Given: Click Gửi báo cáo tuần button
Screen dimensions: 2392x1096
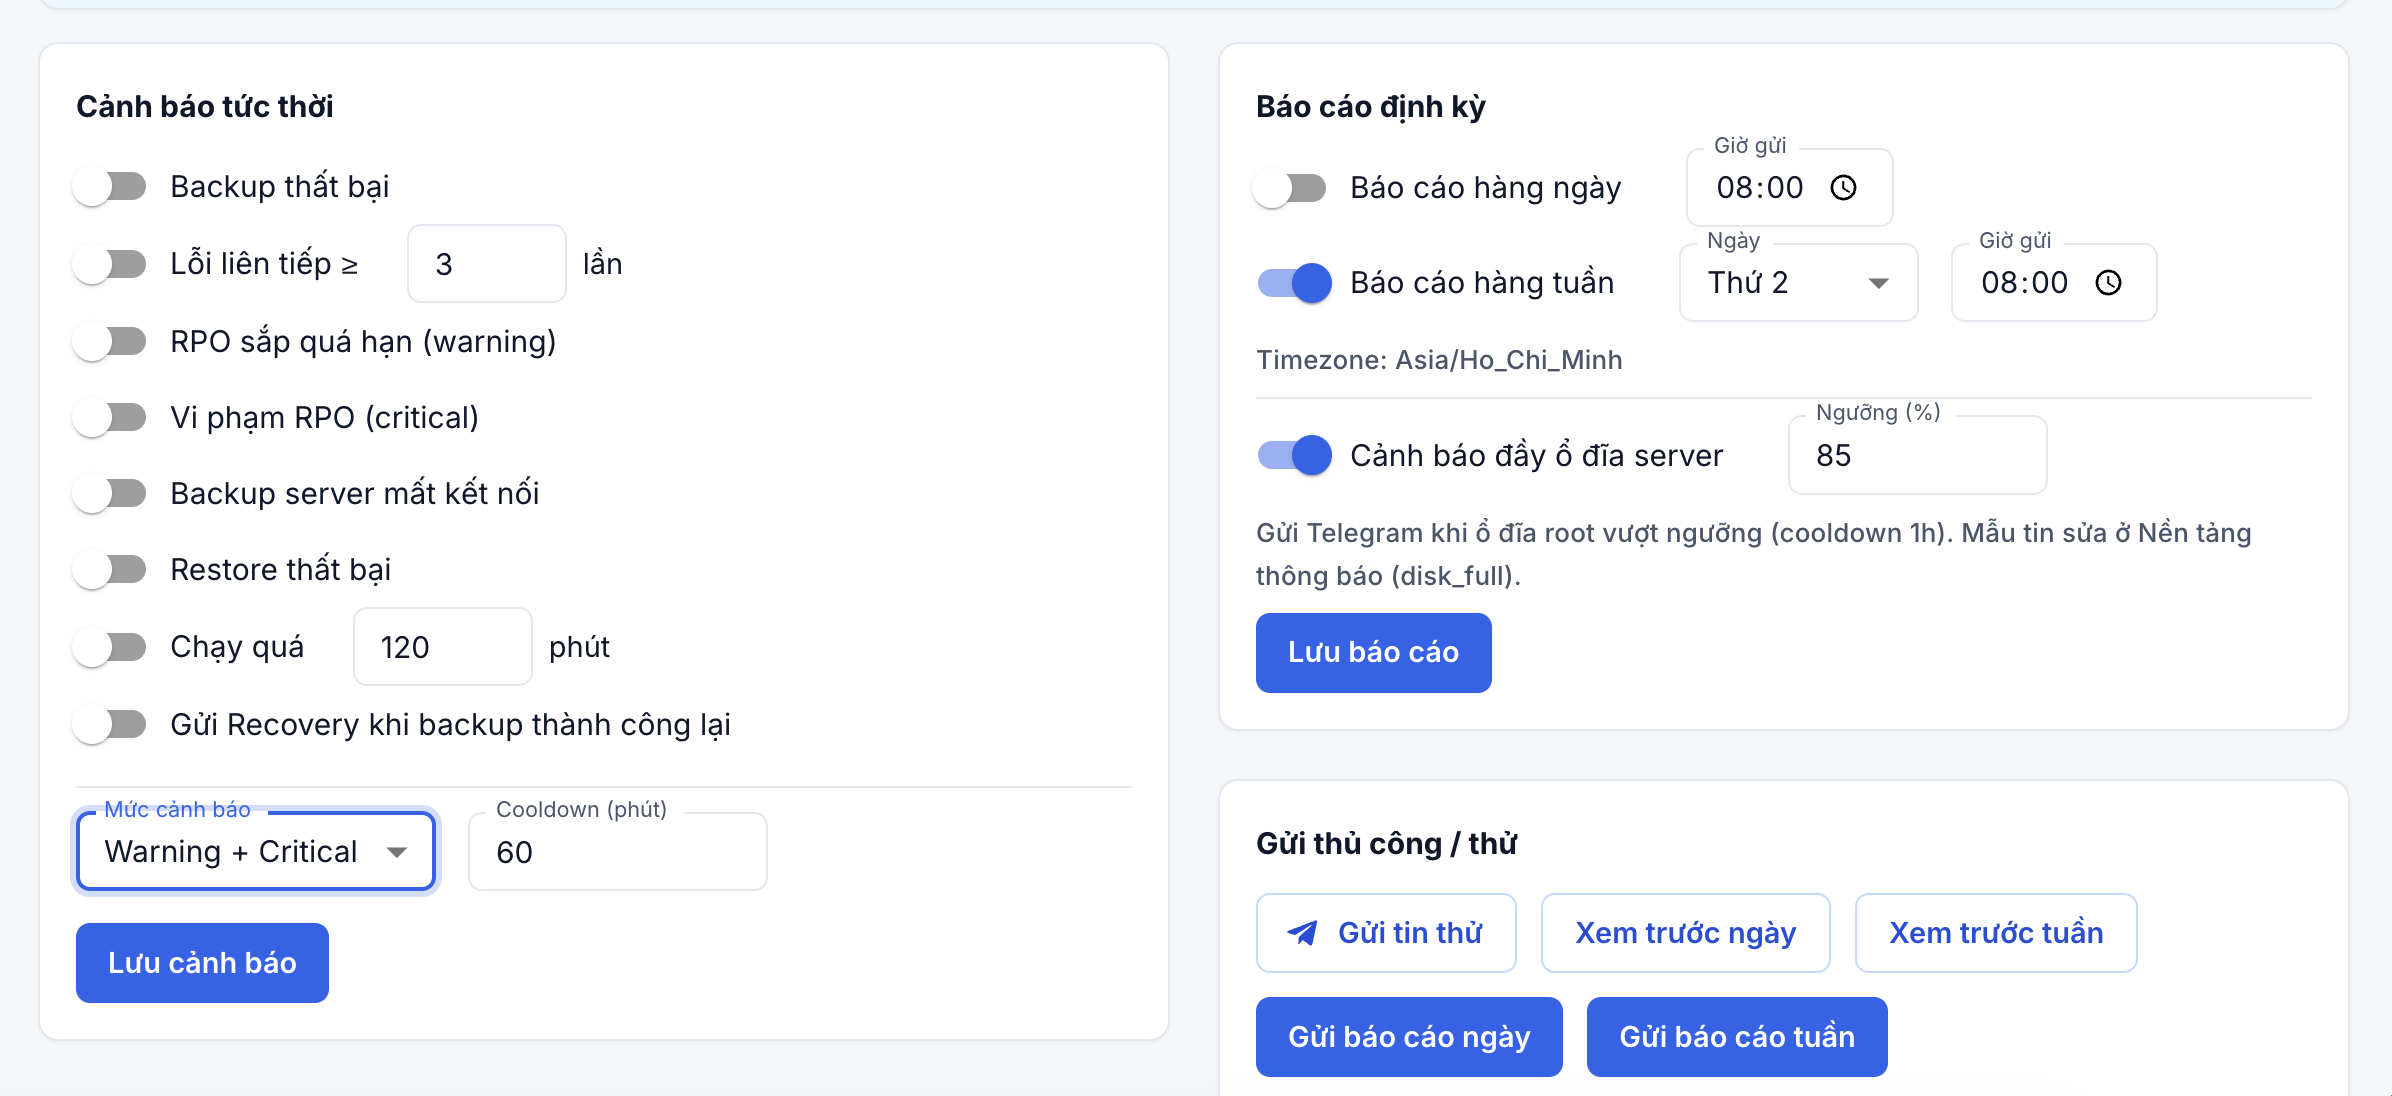Looking at the screenshot, I should point(1737,1036).
